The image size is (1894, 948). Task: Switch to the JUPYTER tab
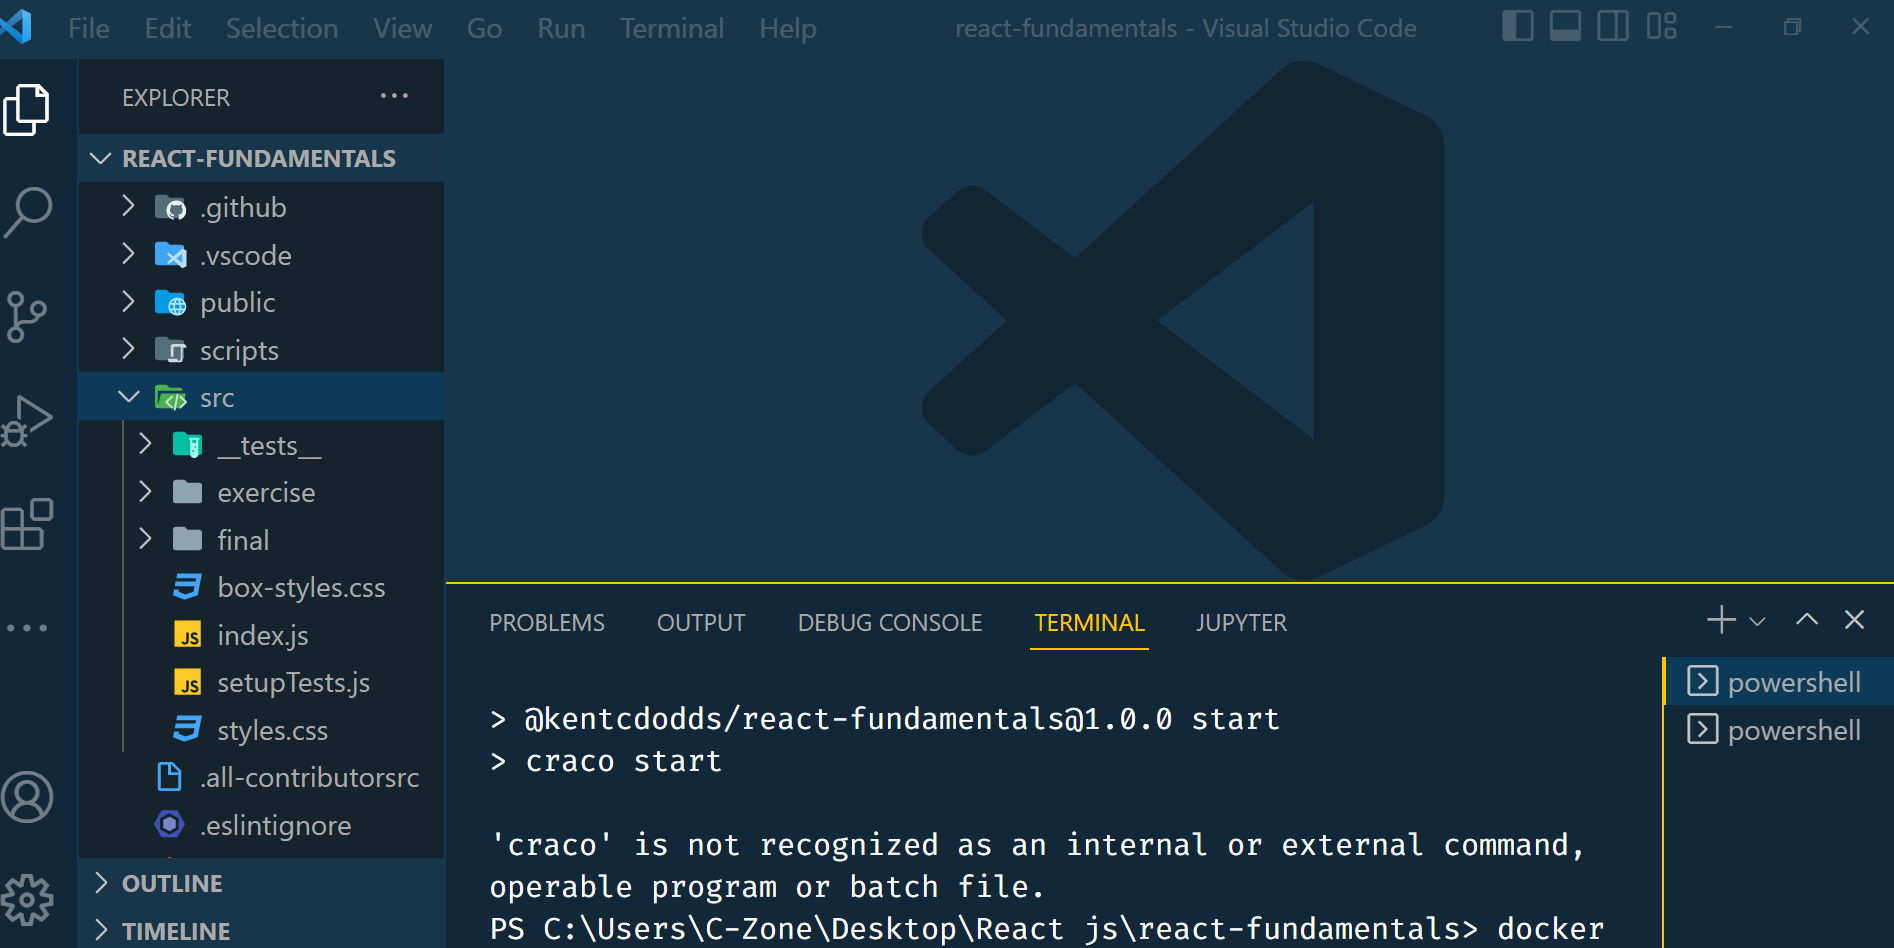(x=1241, y=623)
